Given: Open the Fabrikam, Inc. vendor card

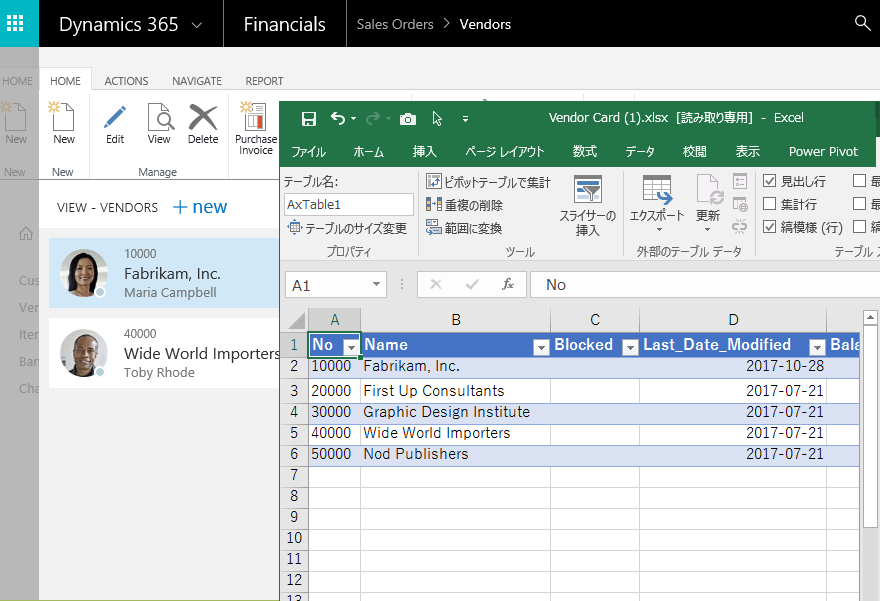Looking at the screenshot, I should 164,273.
